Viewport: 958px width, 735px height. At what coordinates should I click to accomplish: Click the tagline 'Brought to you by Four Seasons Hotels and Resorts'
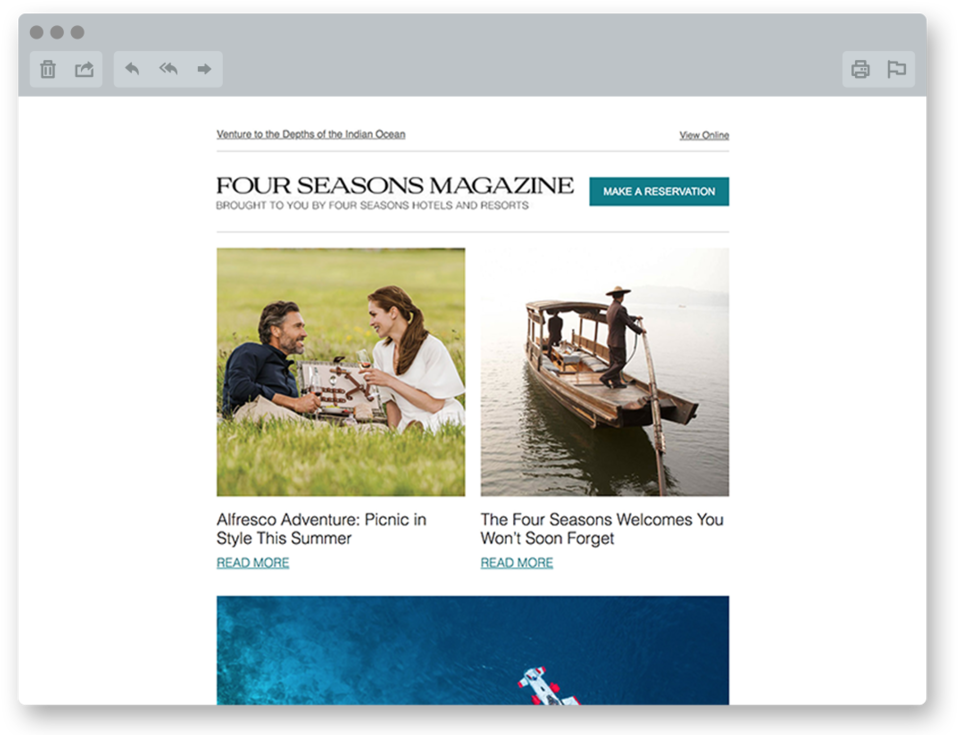(x=372, y=205)
